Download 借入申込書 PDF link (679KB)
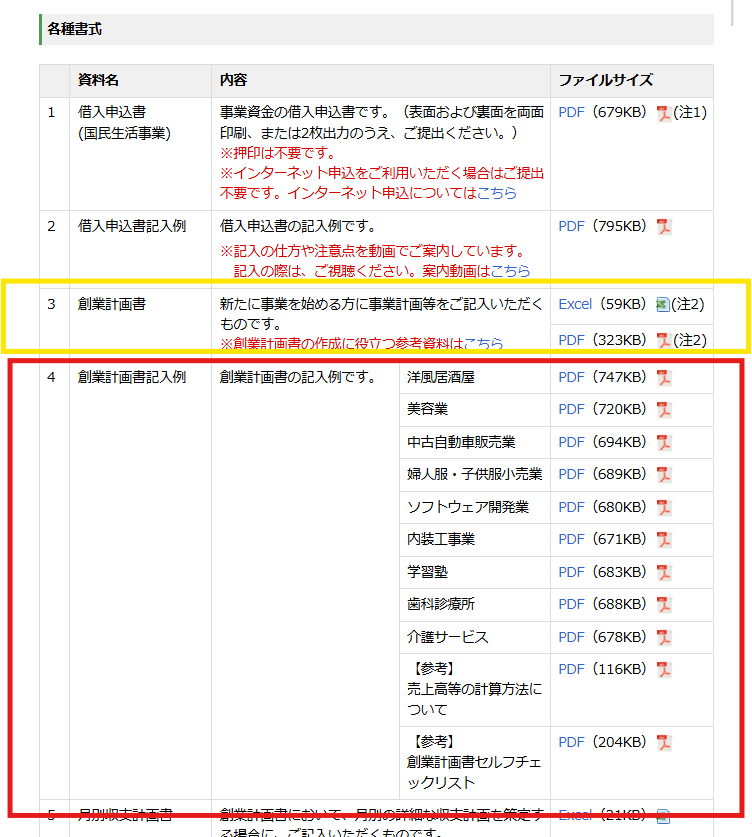This screenshot has width=752, height=837. point(571,113)
